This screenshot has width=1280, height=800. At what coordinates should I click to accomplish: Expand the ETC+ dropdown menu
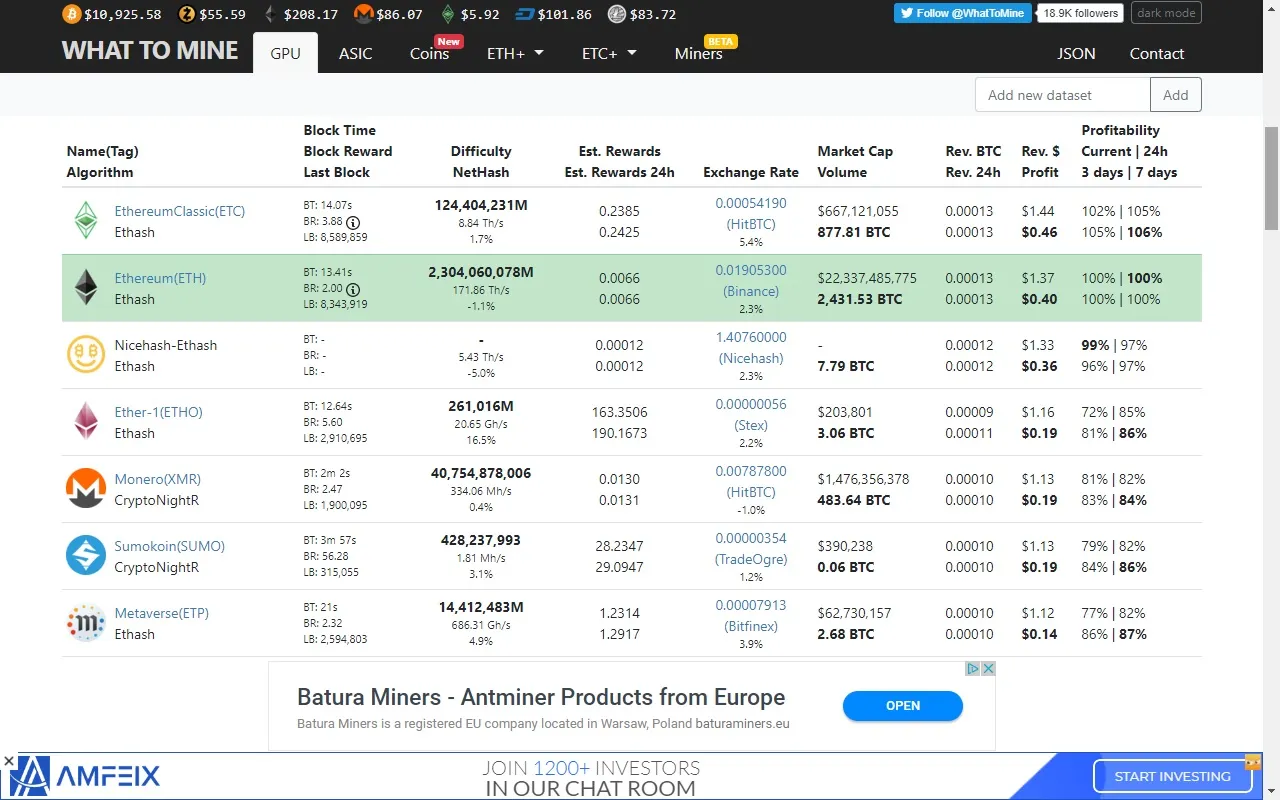pos(609,53)
